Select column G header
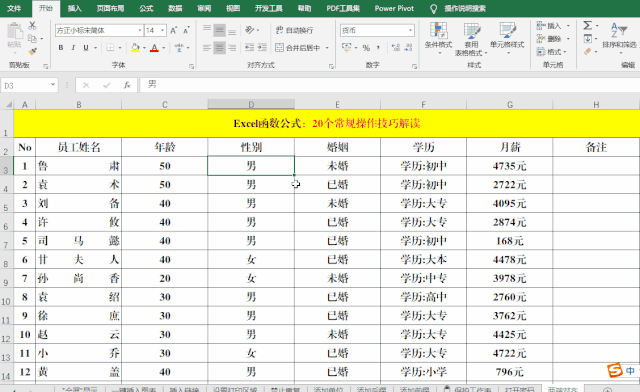The image size is (640, 392). click(x=510, y=105)
